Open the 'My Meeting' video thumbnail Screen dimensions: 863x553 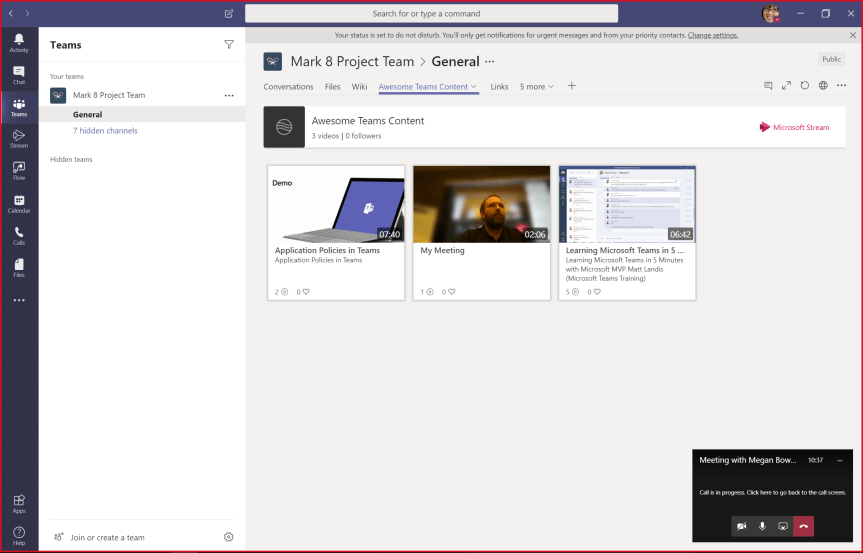481,204
